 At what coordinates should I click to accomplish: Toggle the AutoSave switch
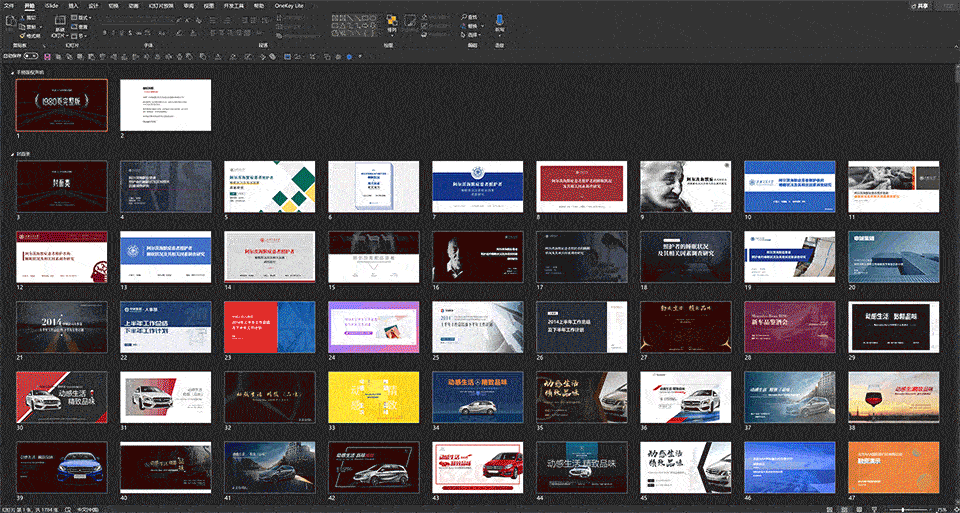31,56
